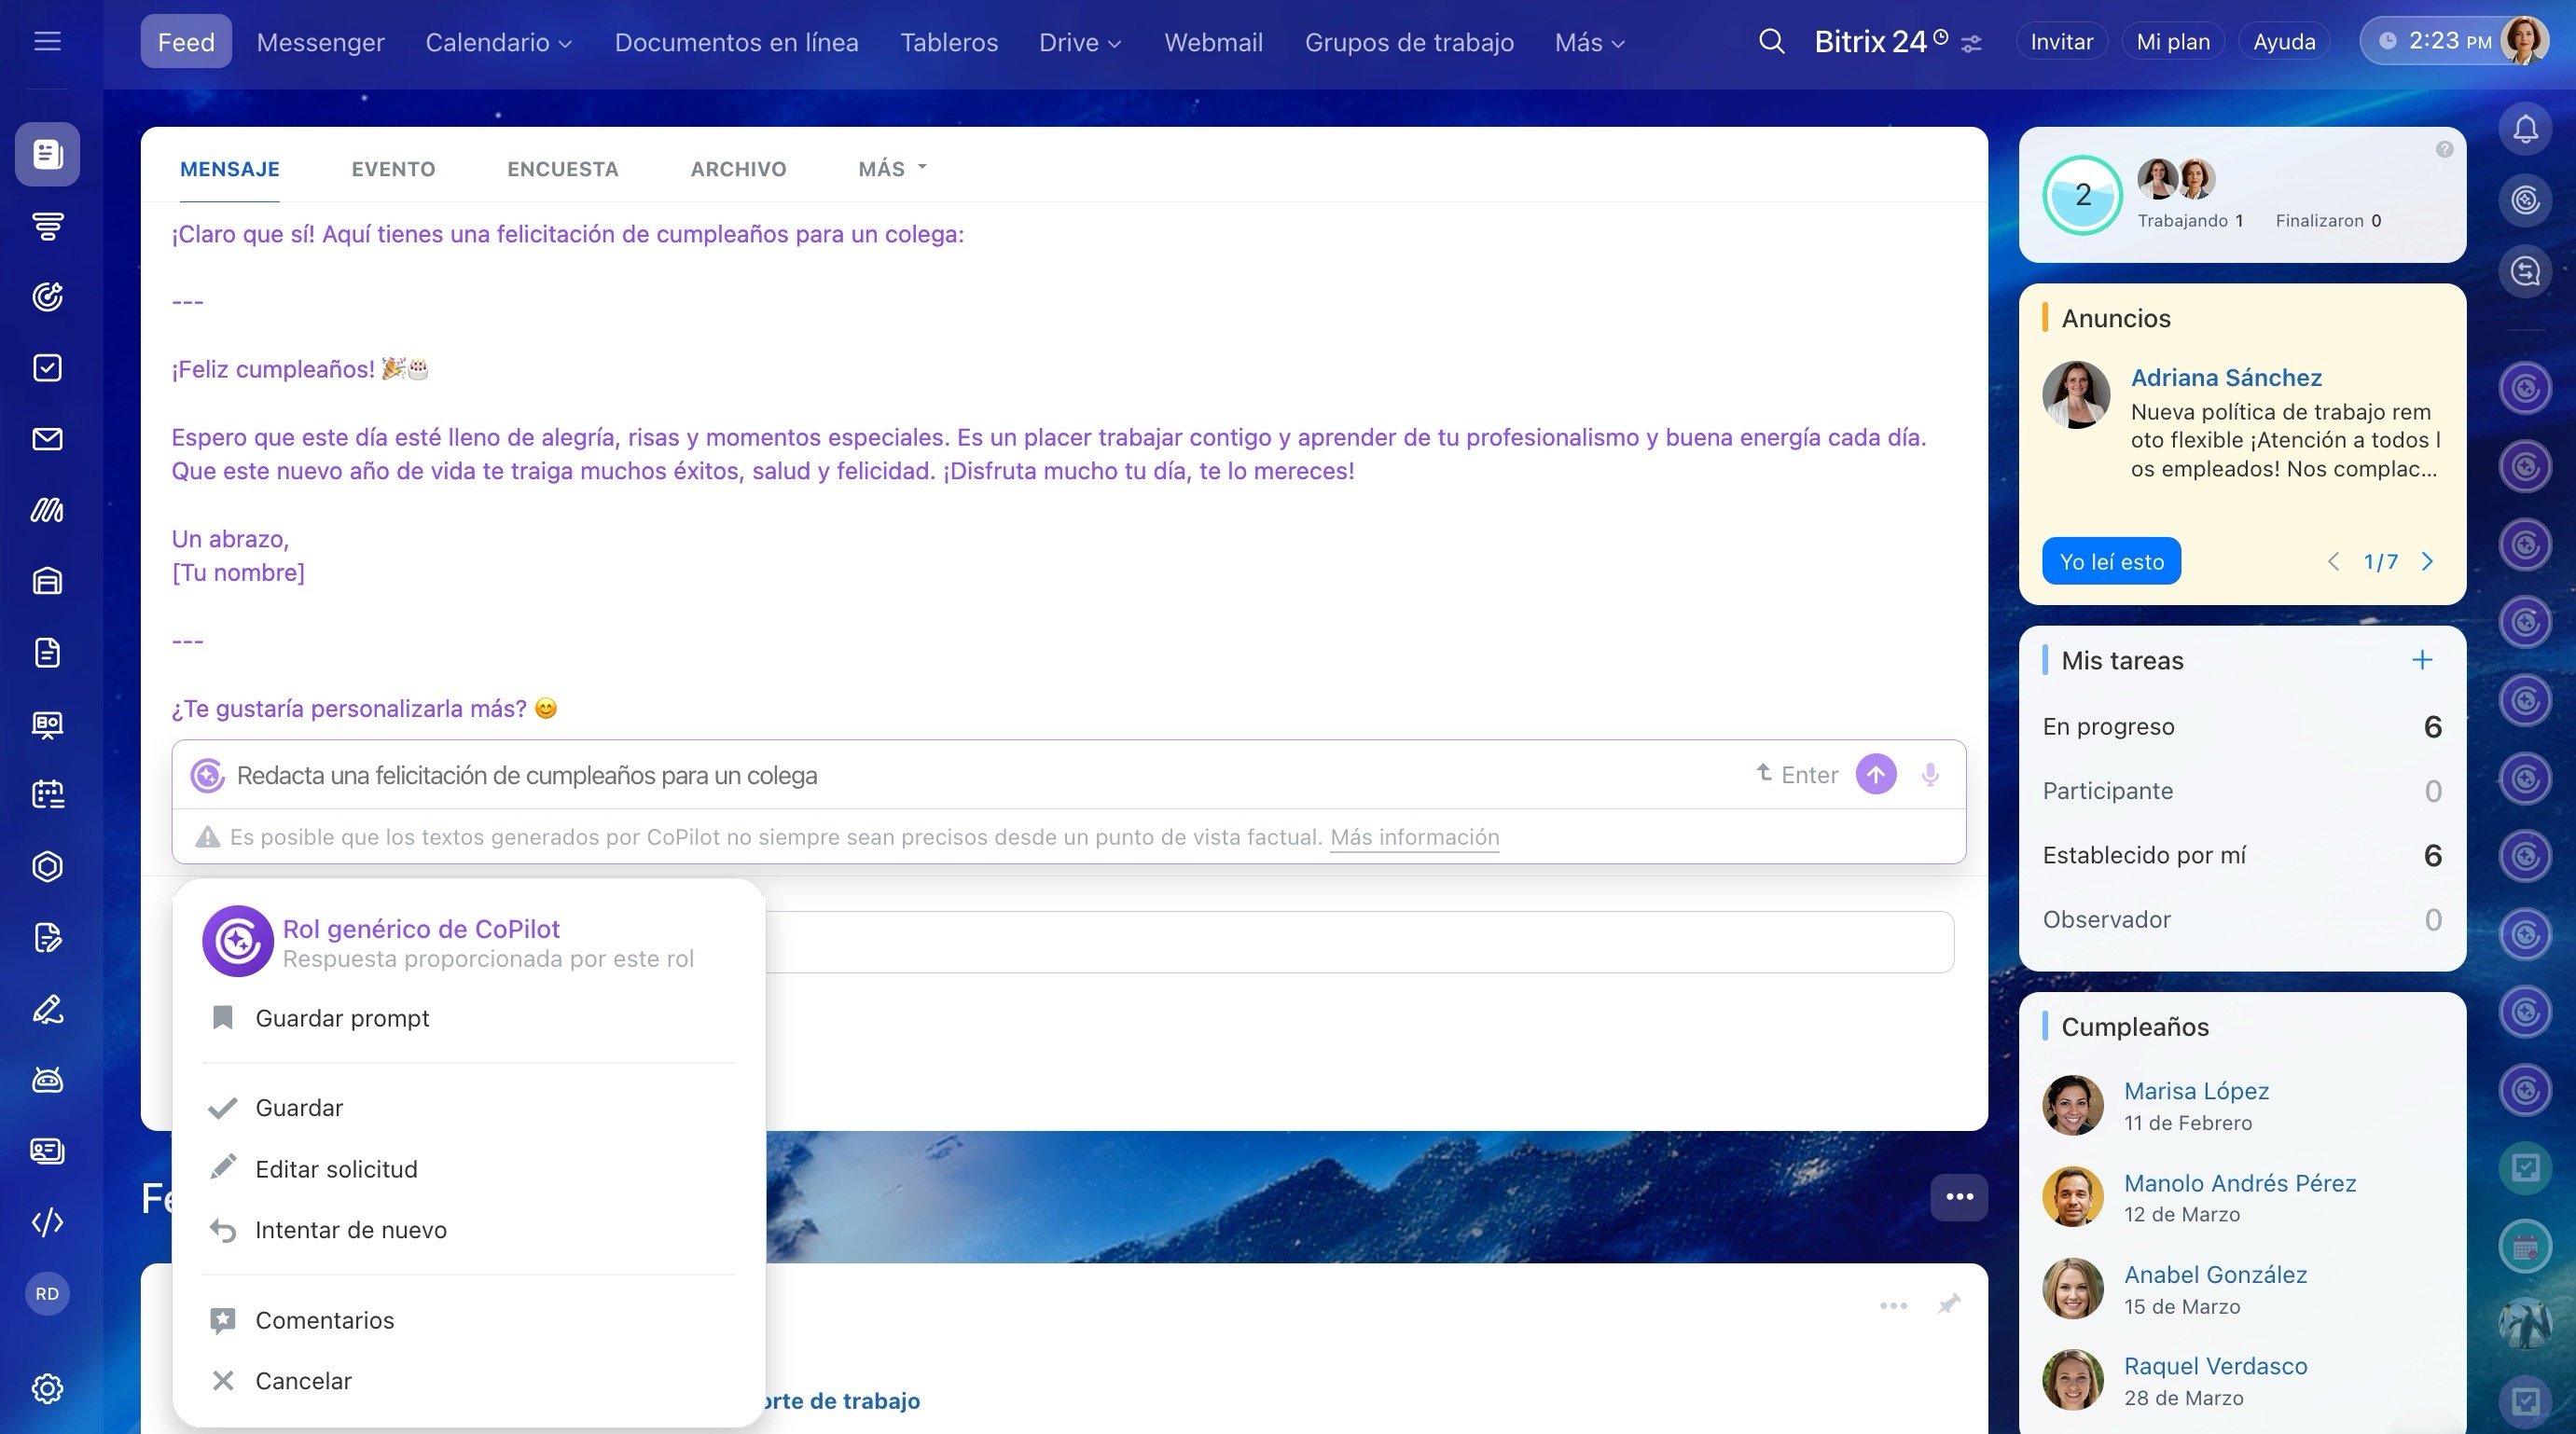Click the settings gear in left sidebar
The image size is (2576, 1434).
click(x=47, y=1388)
